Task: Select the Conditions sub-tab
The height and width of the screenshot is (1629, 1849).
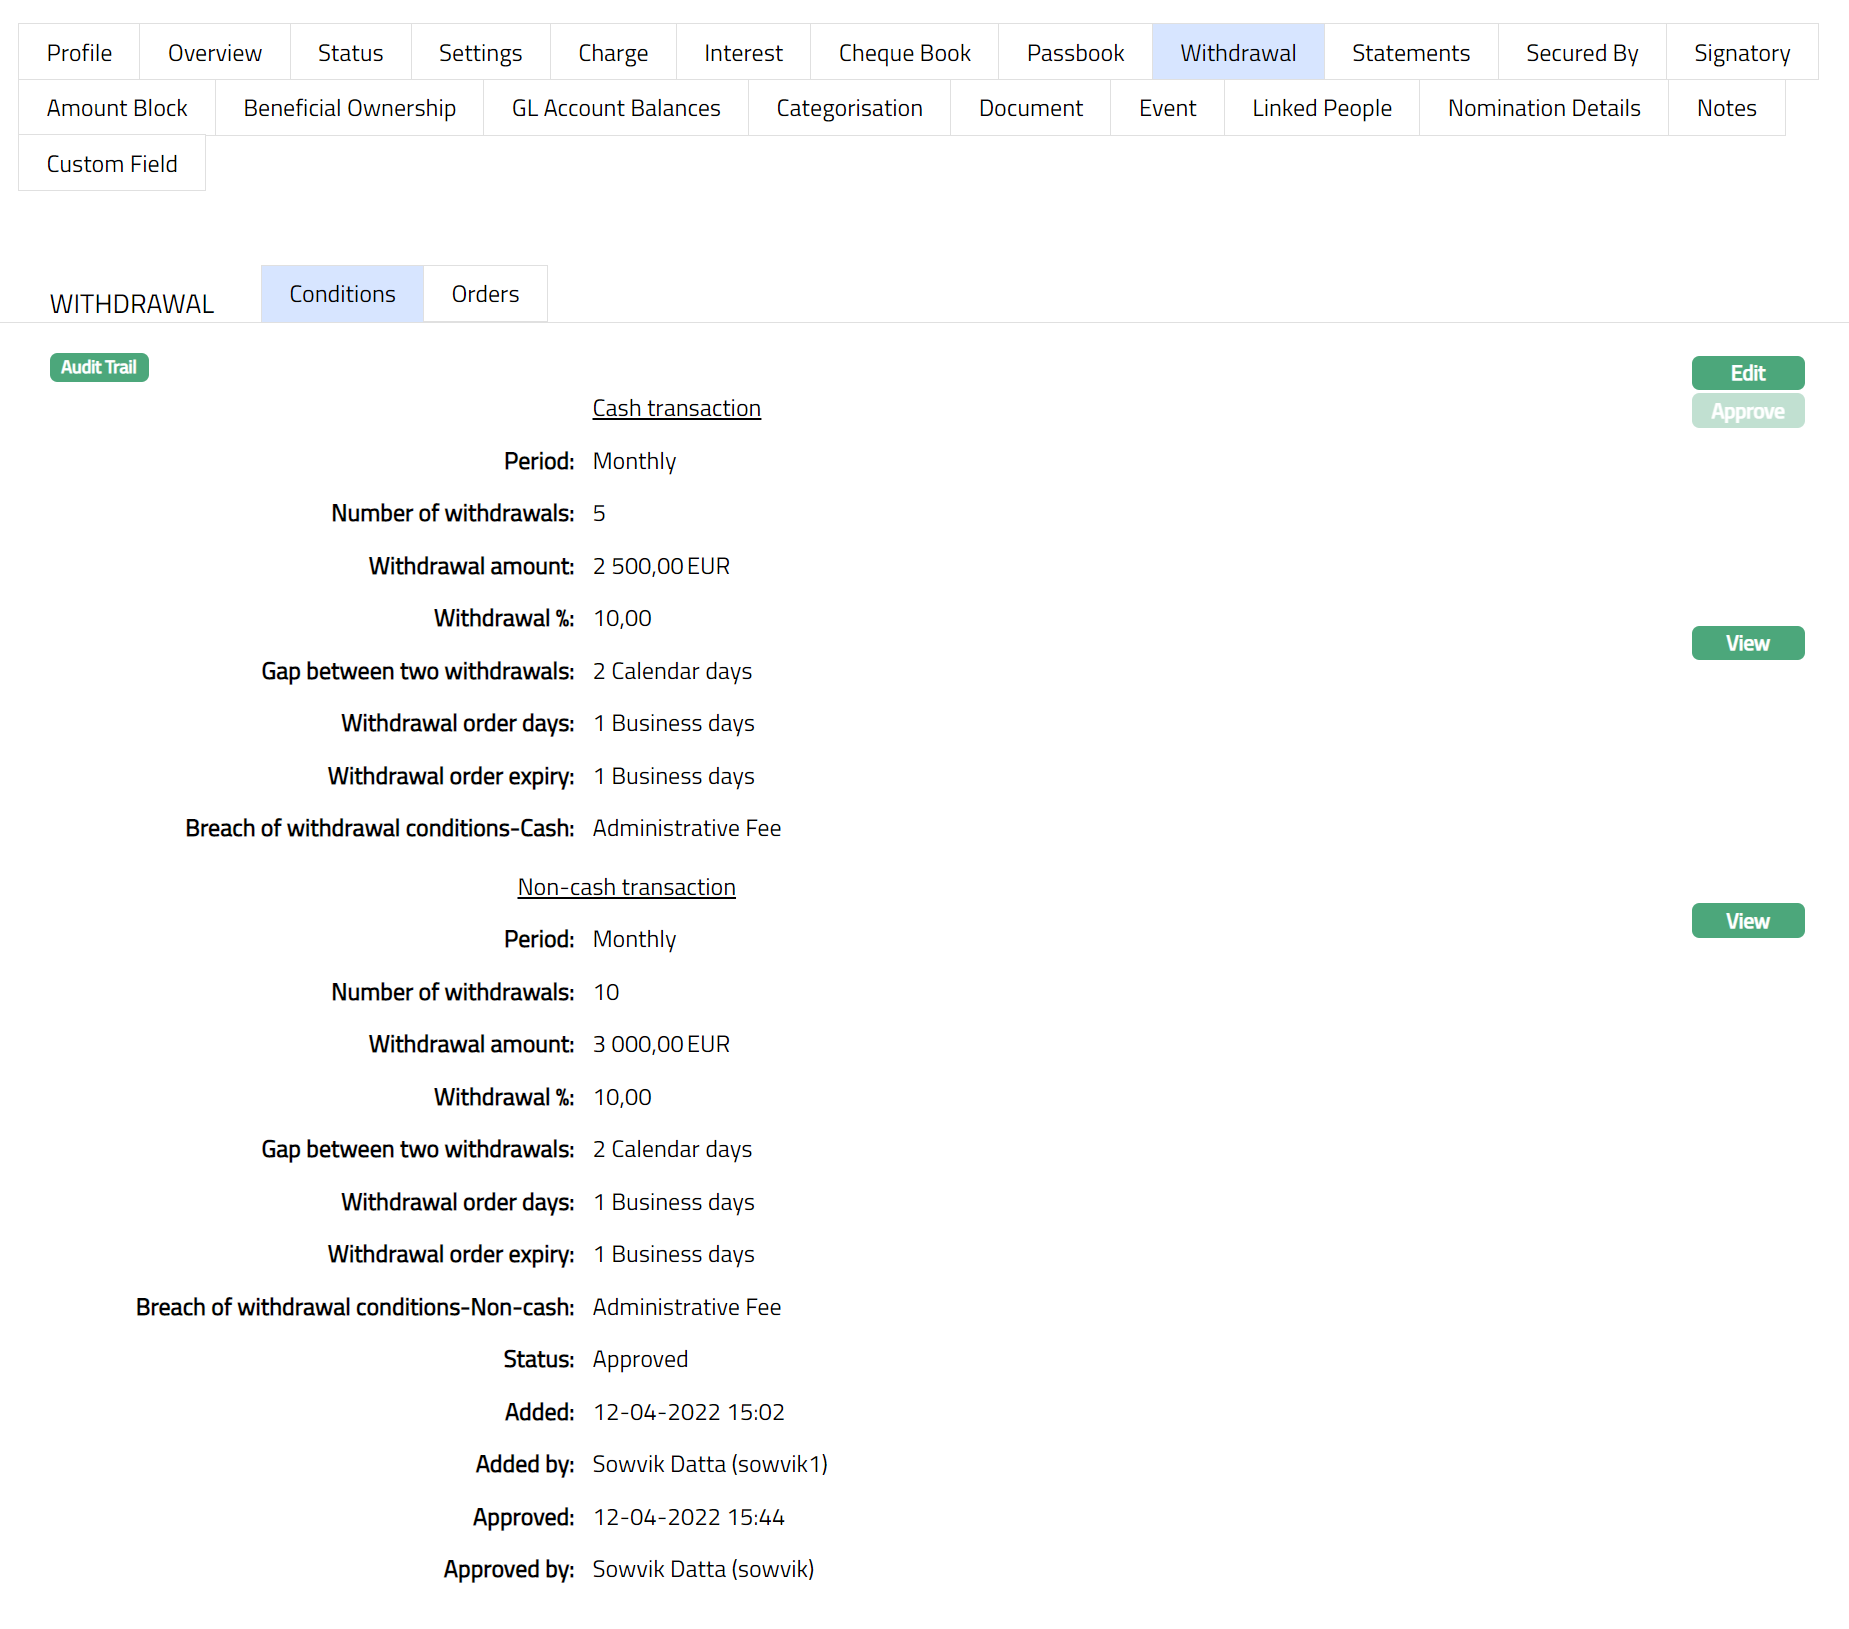Action: (342, 294)
